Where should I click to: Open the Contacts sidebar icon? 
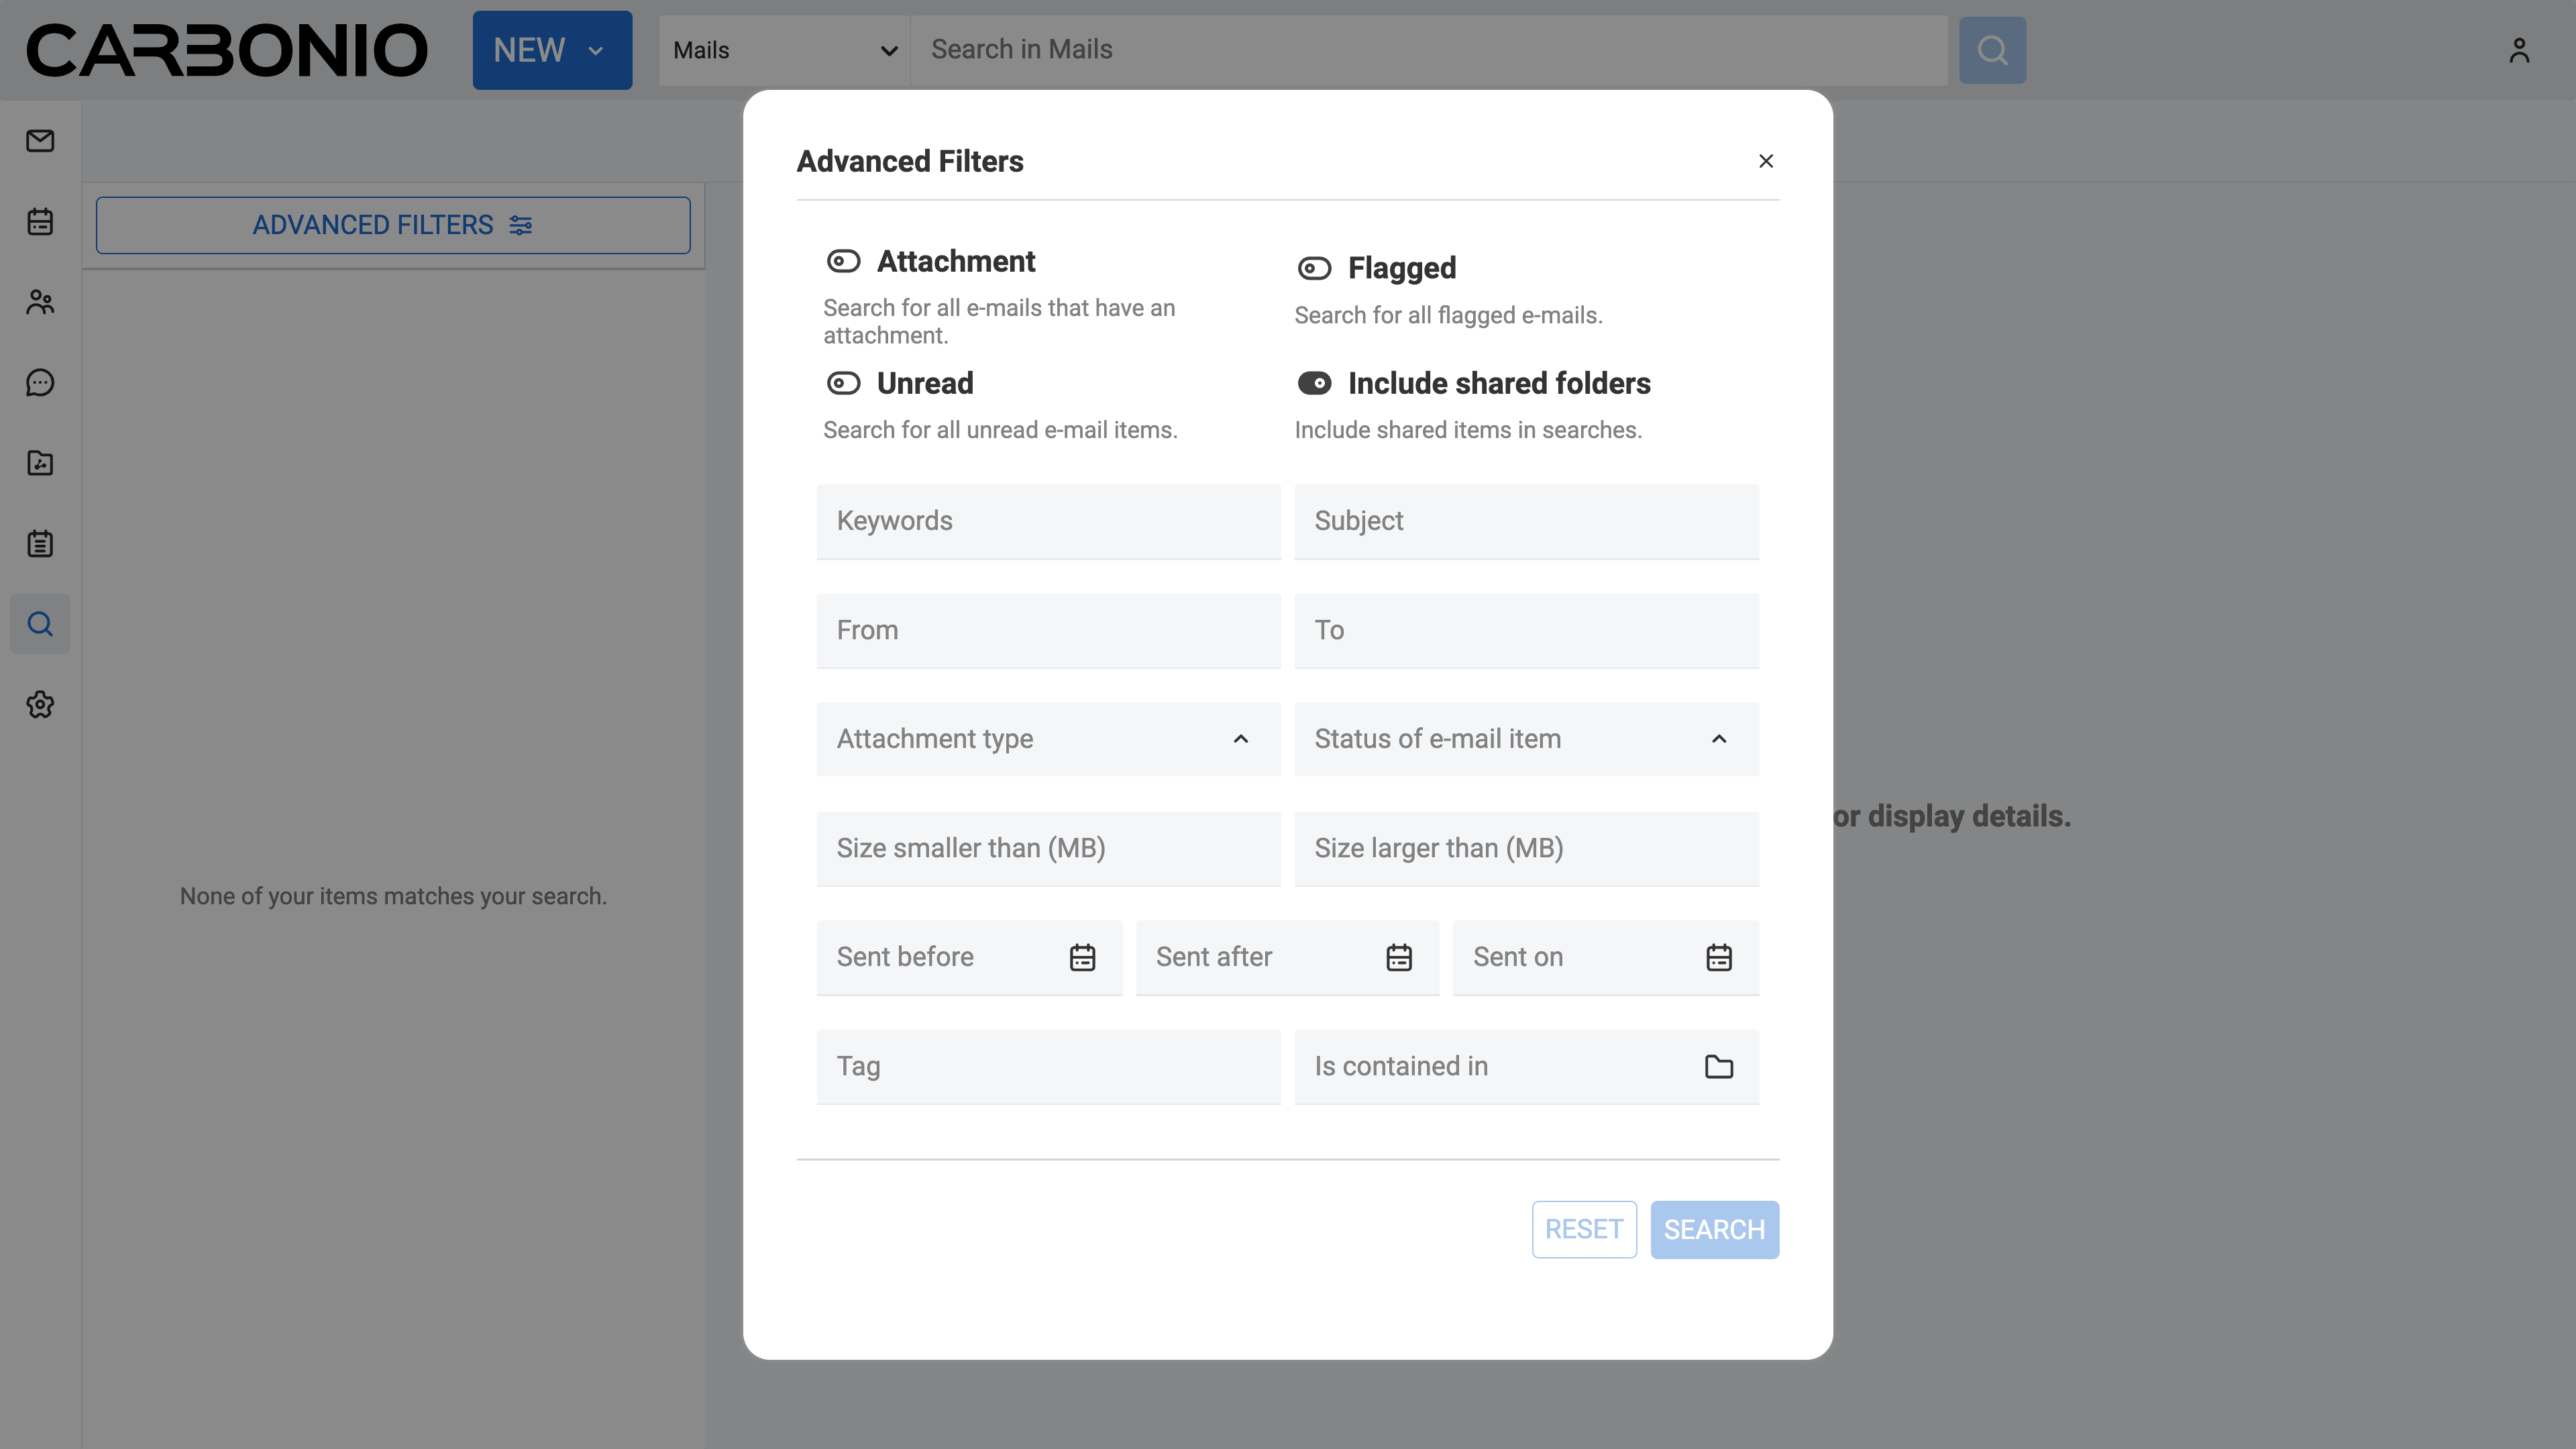click(40, 302)
